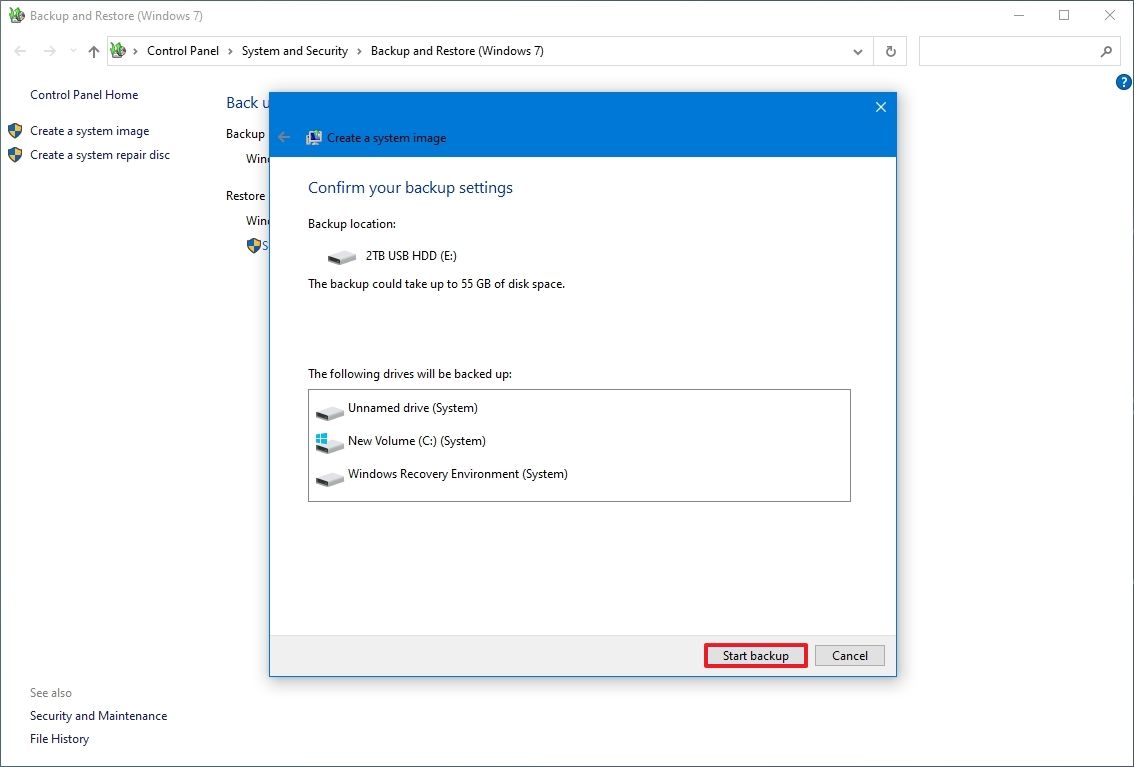This screenshot has width=1134, height=767.
Task: Click the refresh button beside address bar
Action: pos(890,51)
